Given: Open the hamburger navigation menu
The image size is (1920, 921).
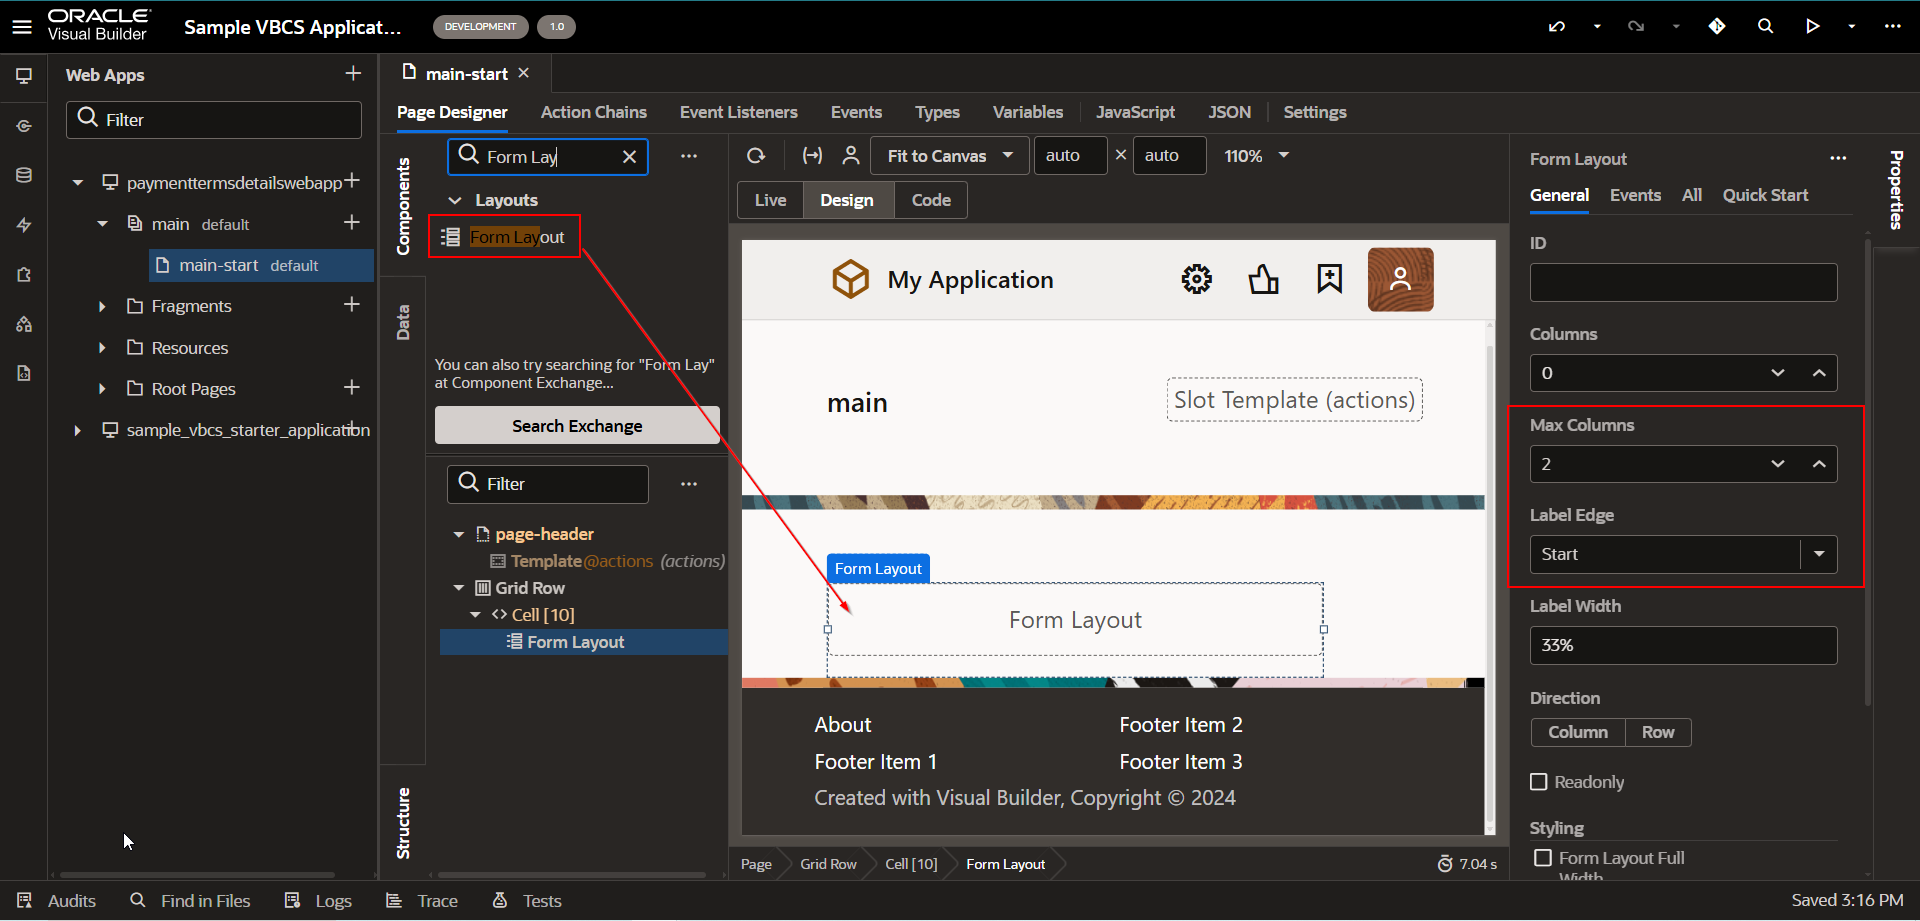Looking at the screenshot, I should tap(22, 27).
